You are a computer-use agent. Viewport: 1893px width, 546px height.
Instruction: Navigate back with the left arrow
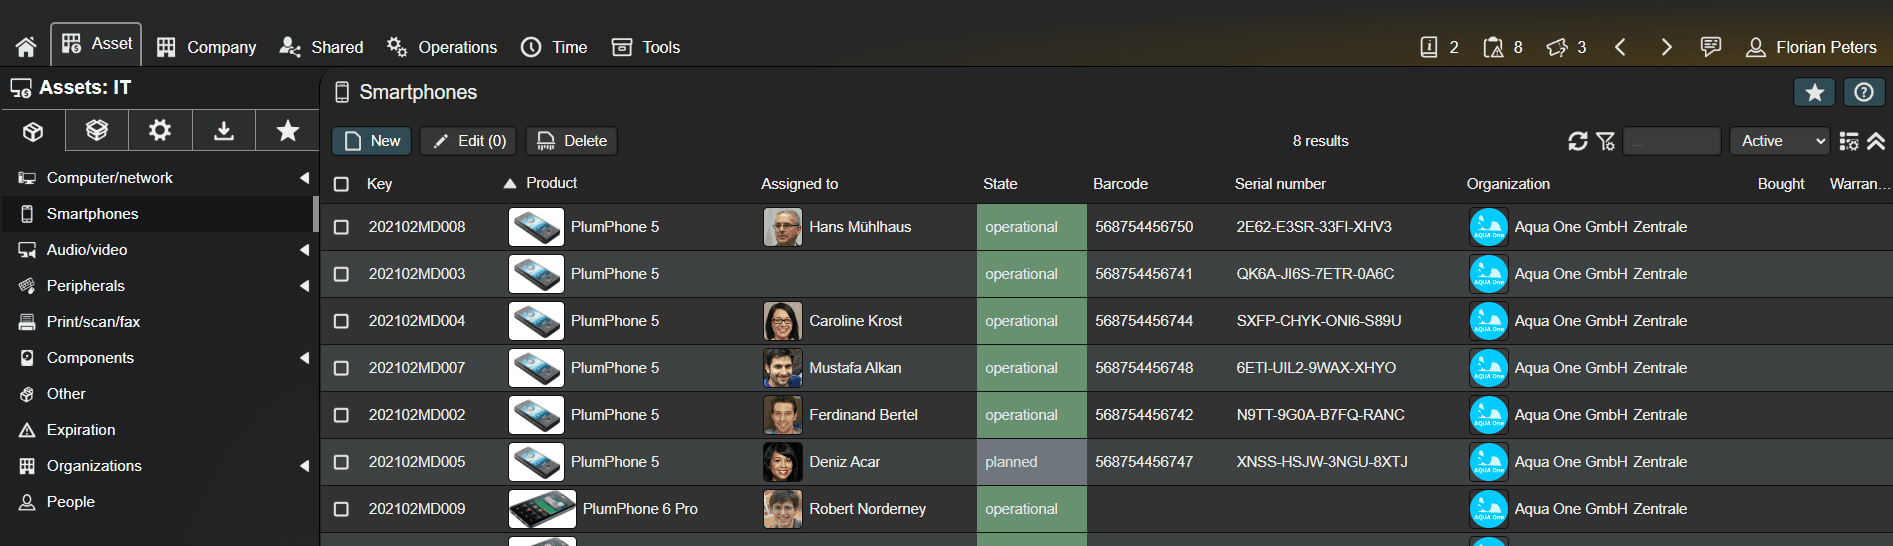(x=1620, y=47)
